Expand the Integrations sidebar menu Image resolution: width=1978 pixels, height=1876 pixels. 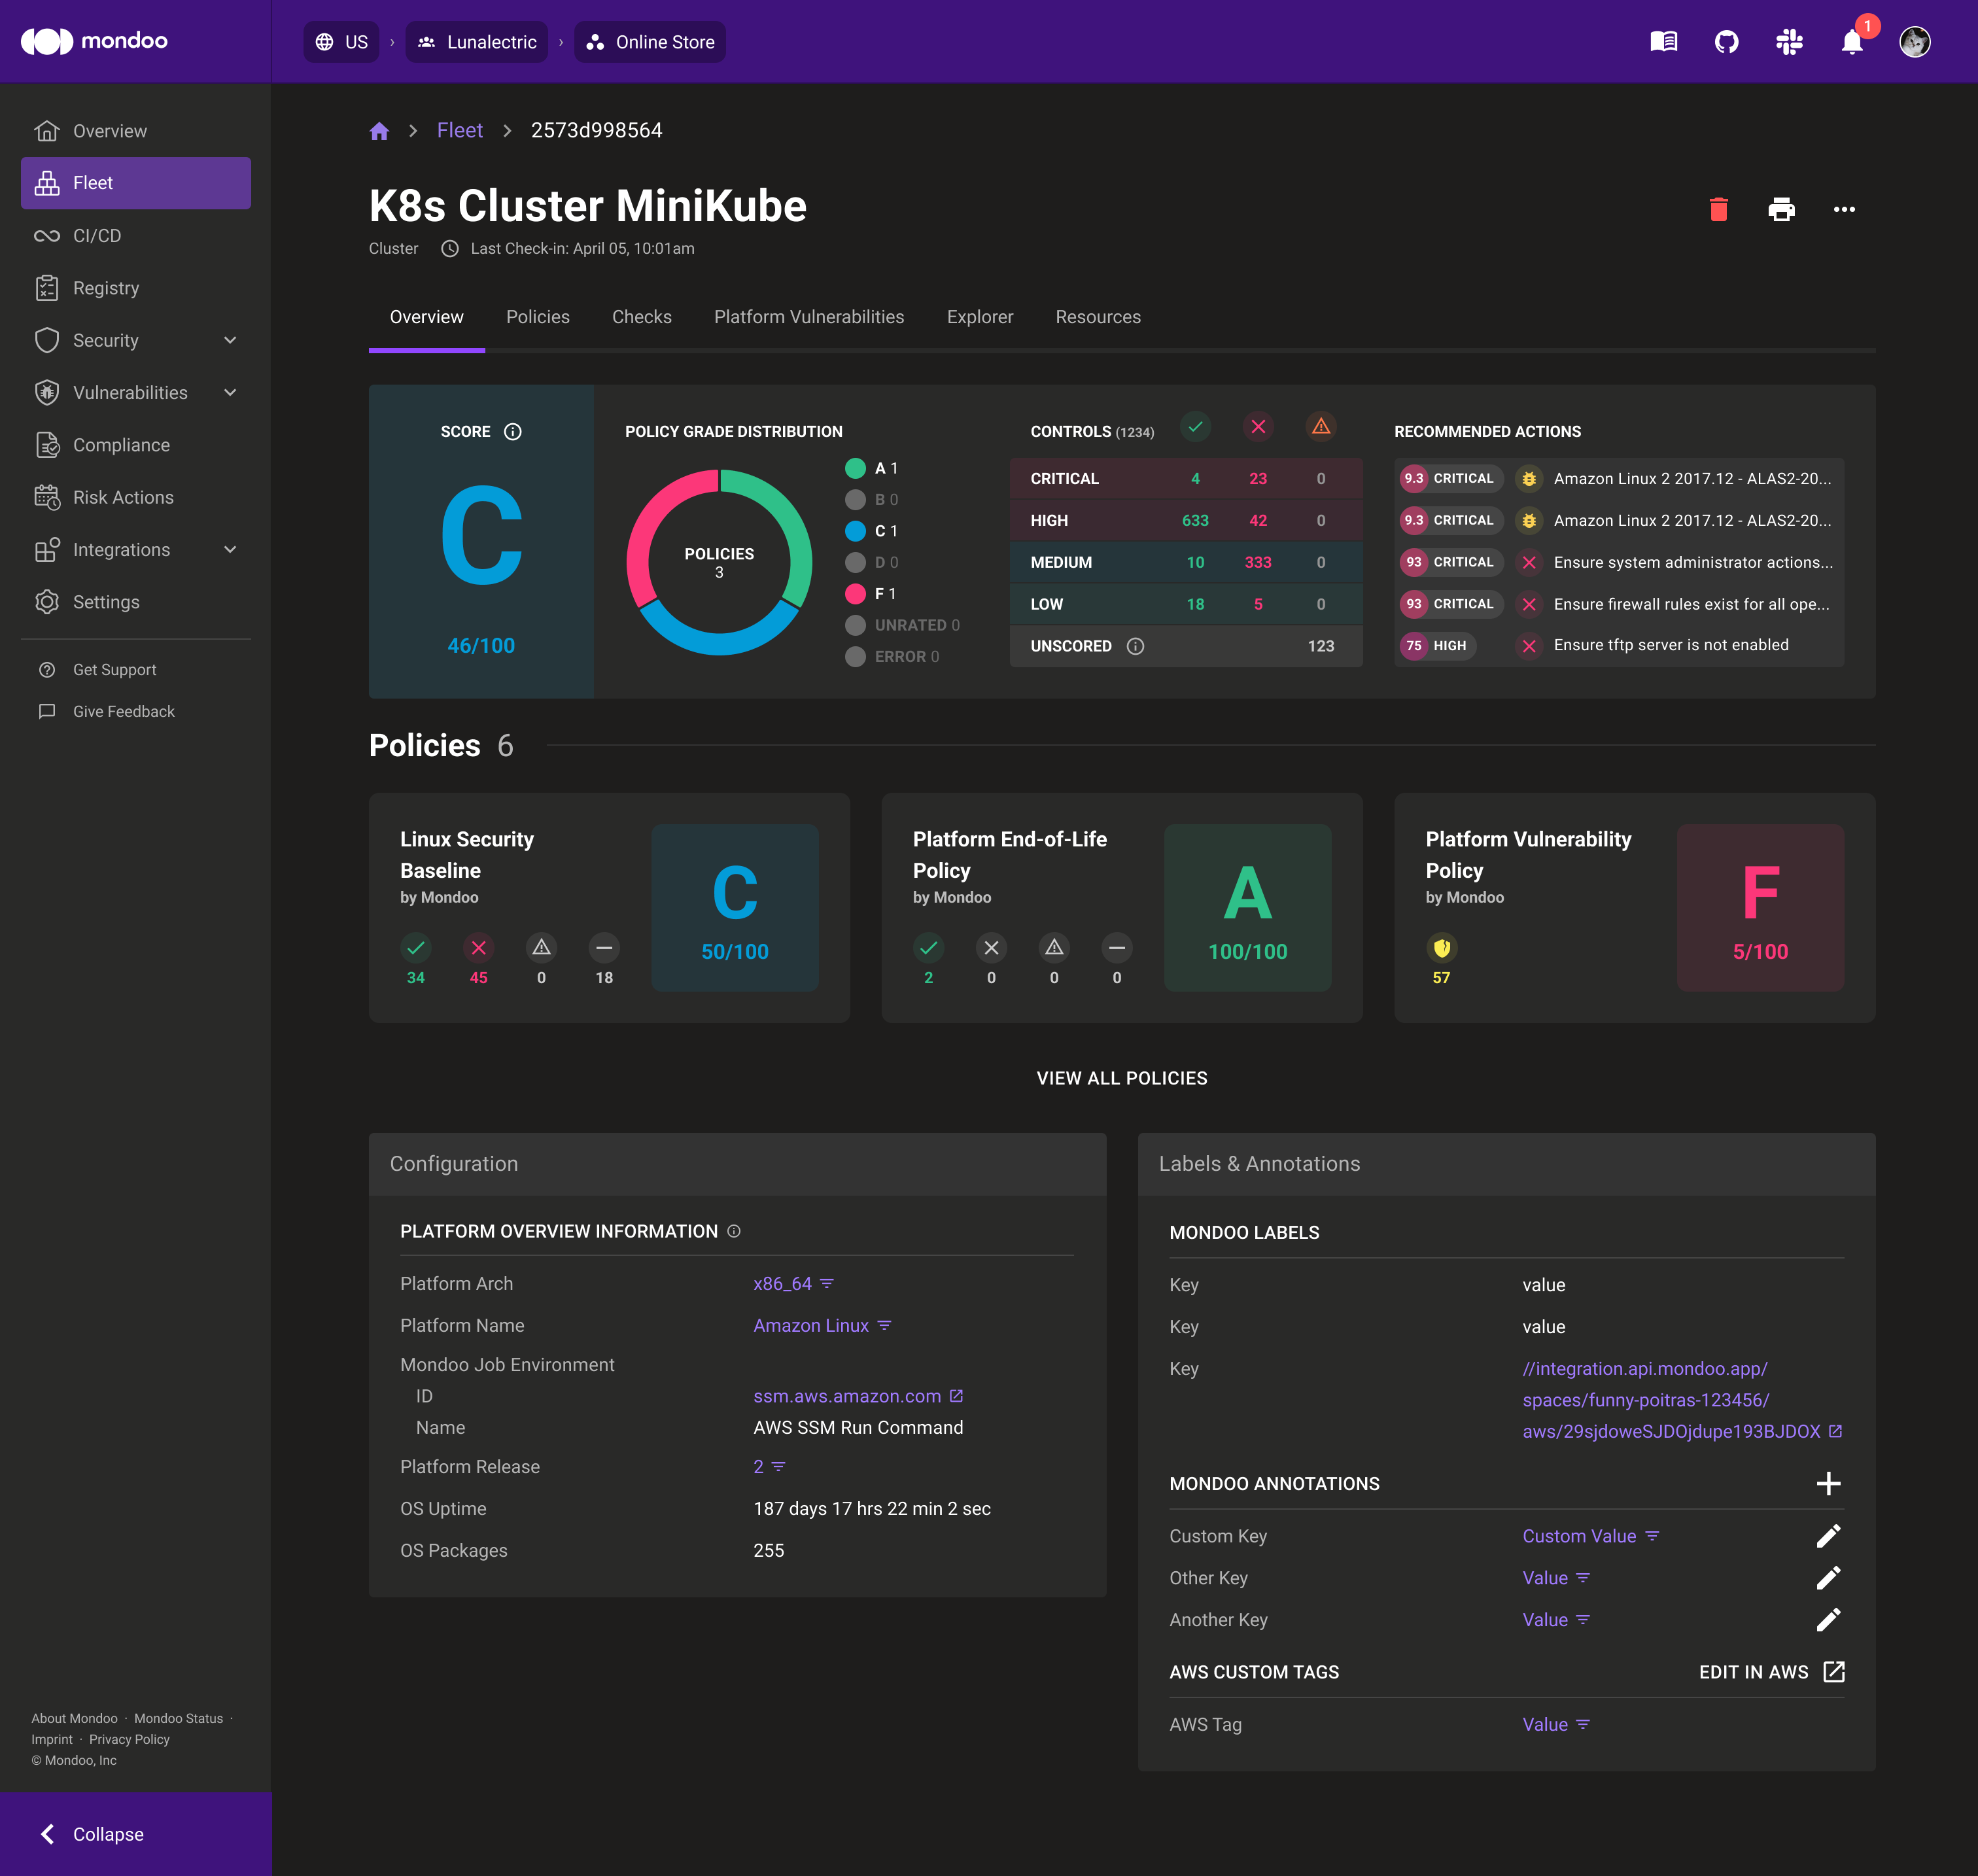coord(230,550)
